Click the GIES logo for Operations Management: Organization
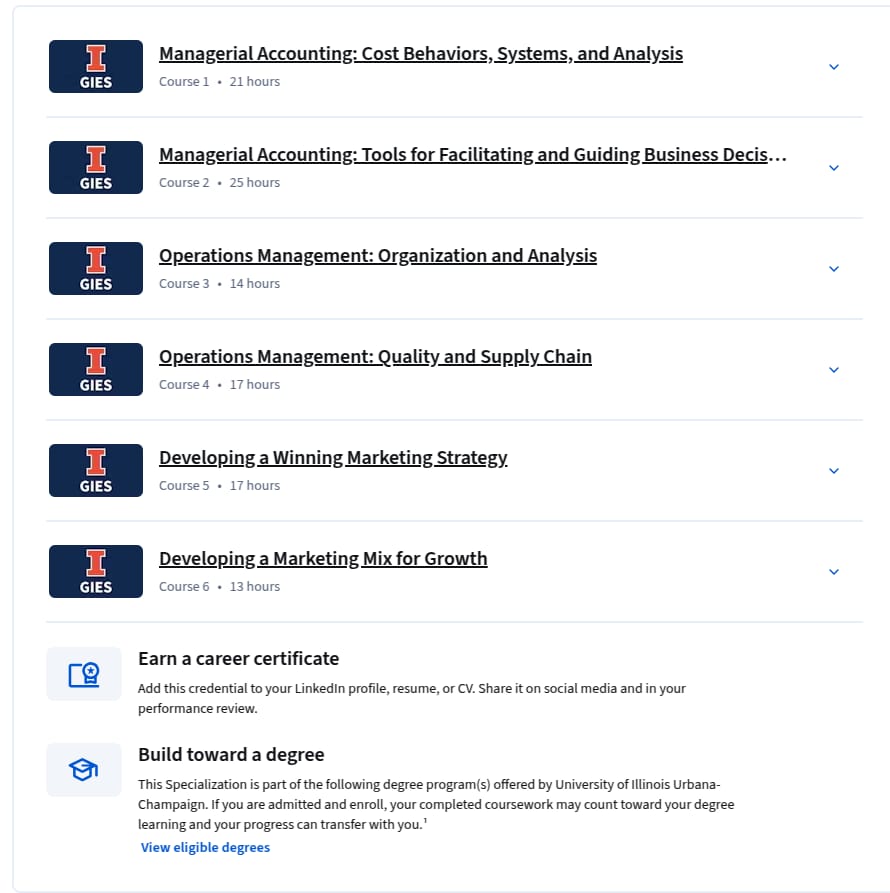Screen dimensions: 890x893 tap(96, 268)
